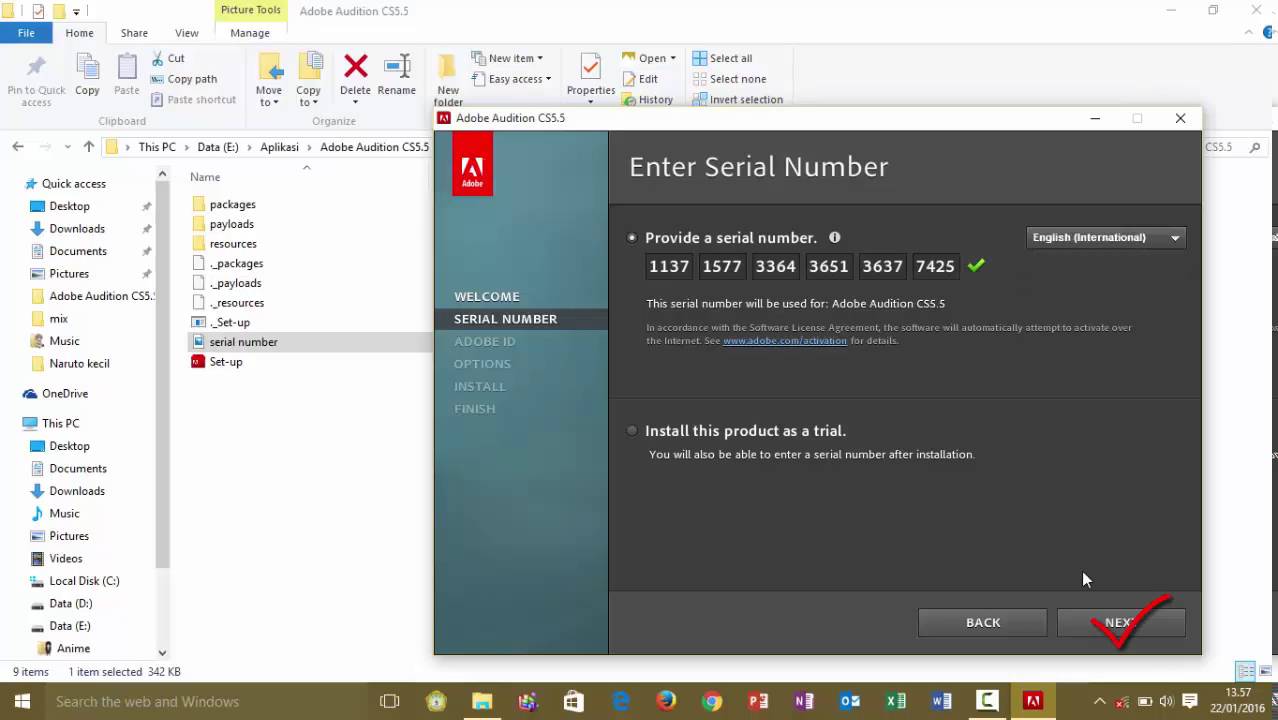Click the Start button on taskbar
The width and height of the screenshot is (1278, 720).
[22, 701]
